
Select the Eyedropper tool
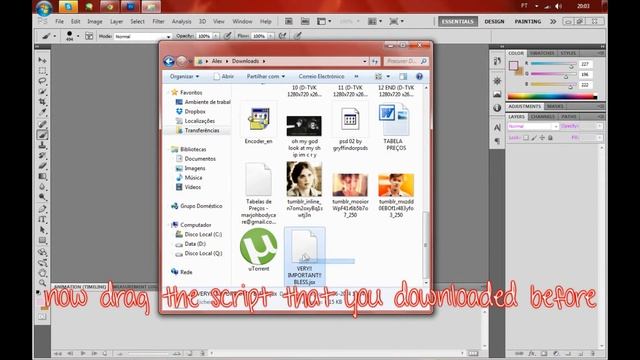[42, 112]
